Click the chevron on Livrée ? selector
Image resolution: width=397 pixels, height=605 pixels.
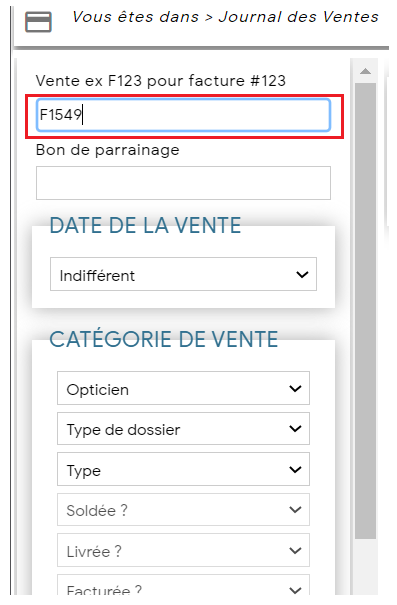click(295, 551)
